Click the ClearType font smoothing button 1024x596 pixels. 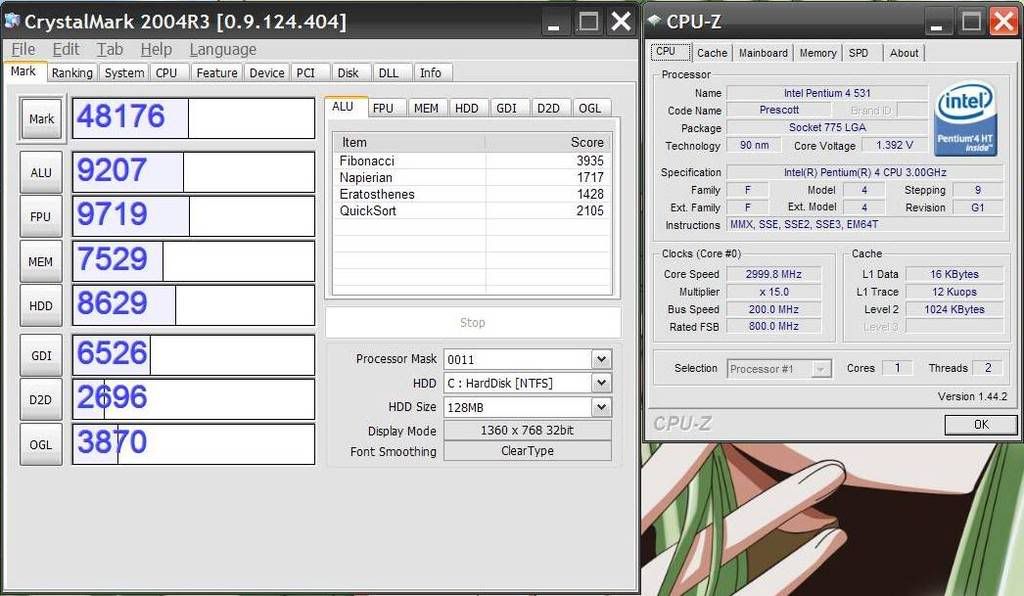527,451
